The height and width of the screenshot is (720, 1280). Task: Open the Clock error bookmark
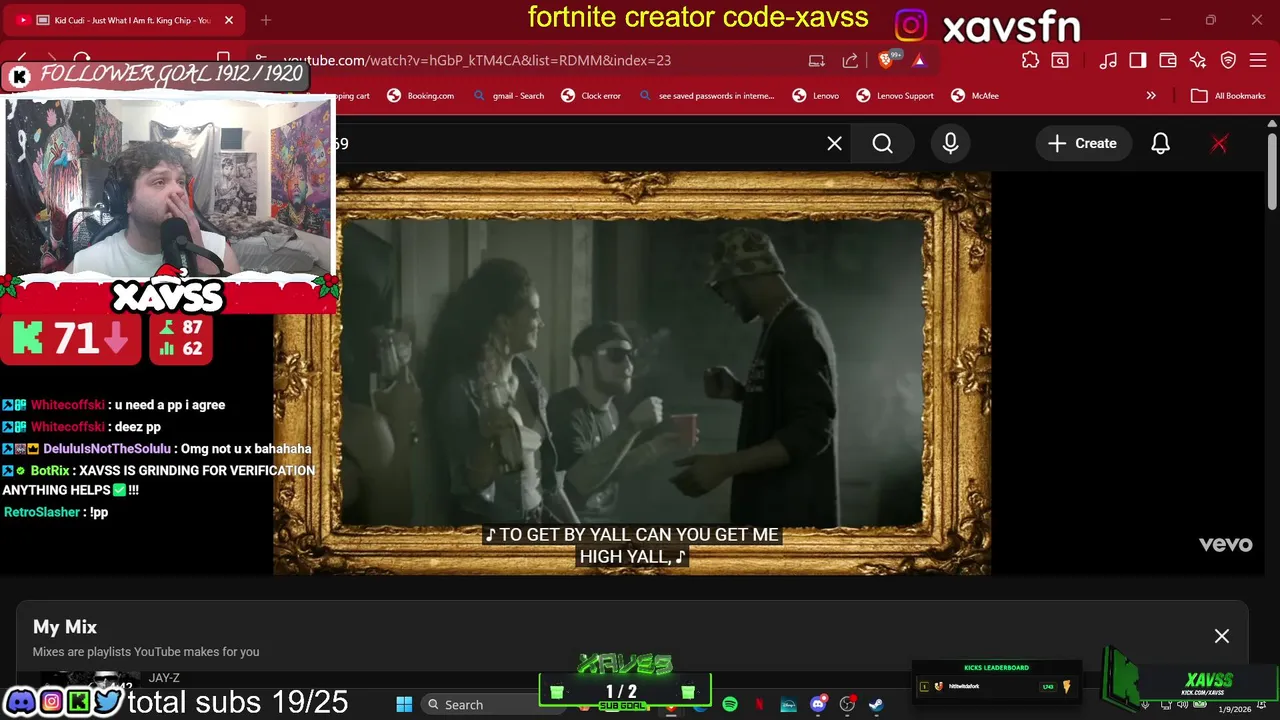(591, 96)
